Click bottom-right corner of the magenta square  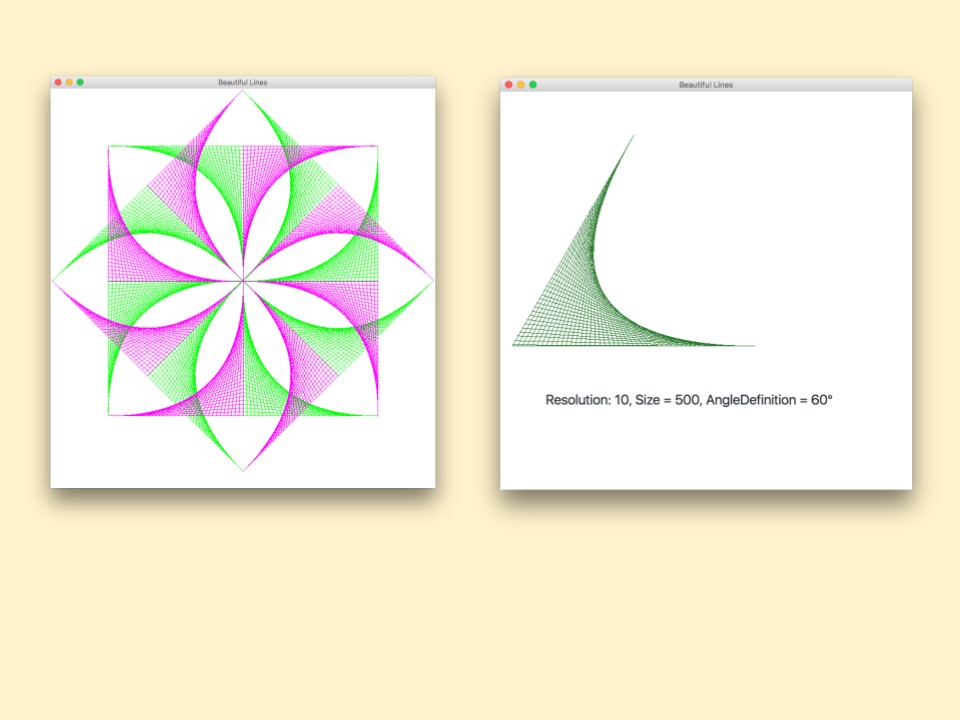[377, 415]
